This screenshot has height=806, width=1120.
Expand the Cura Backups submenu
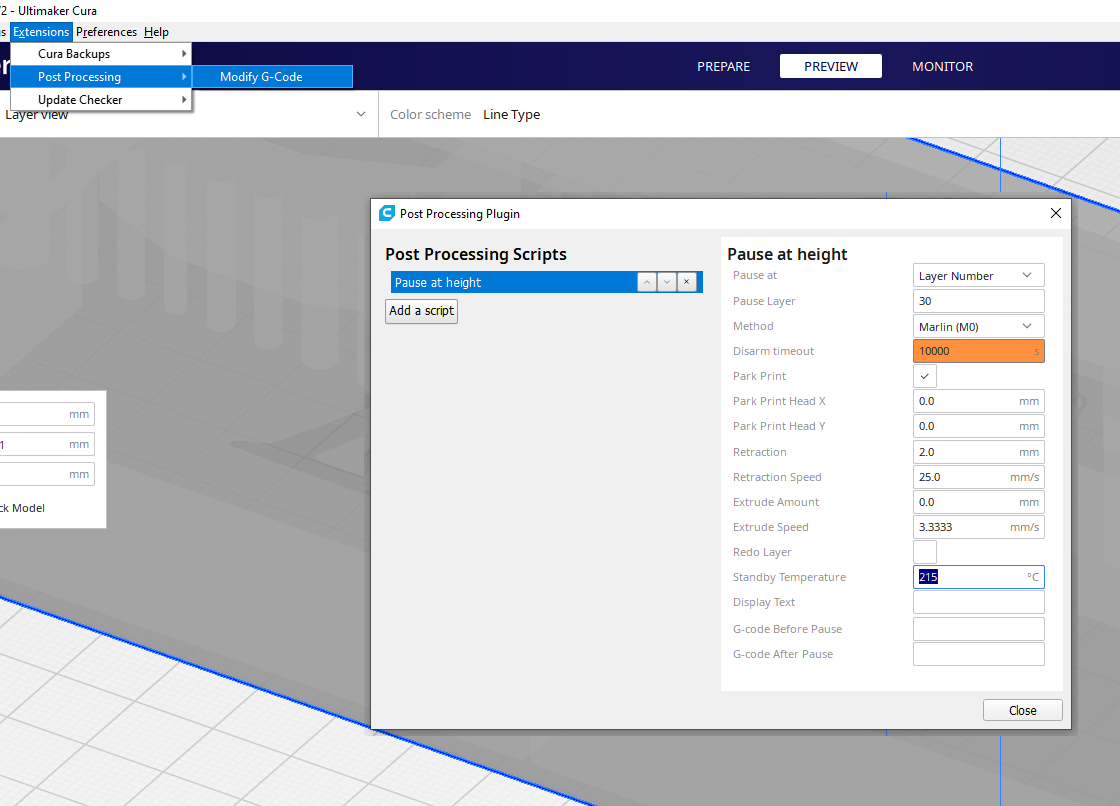pyautogui.click(x=101, y=54)
